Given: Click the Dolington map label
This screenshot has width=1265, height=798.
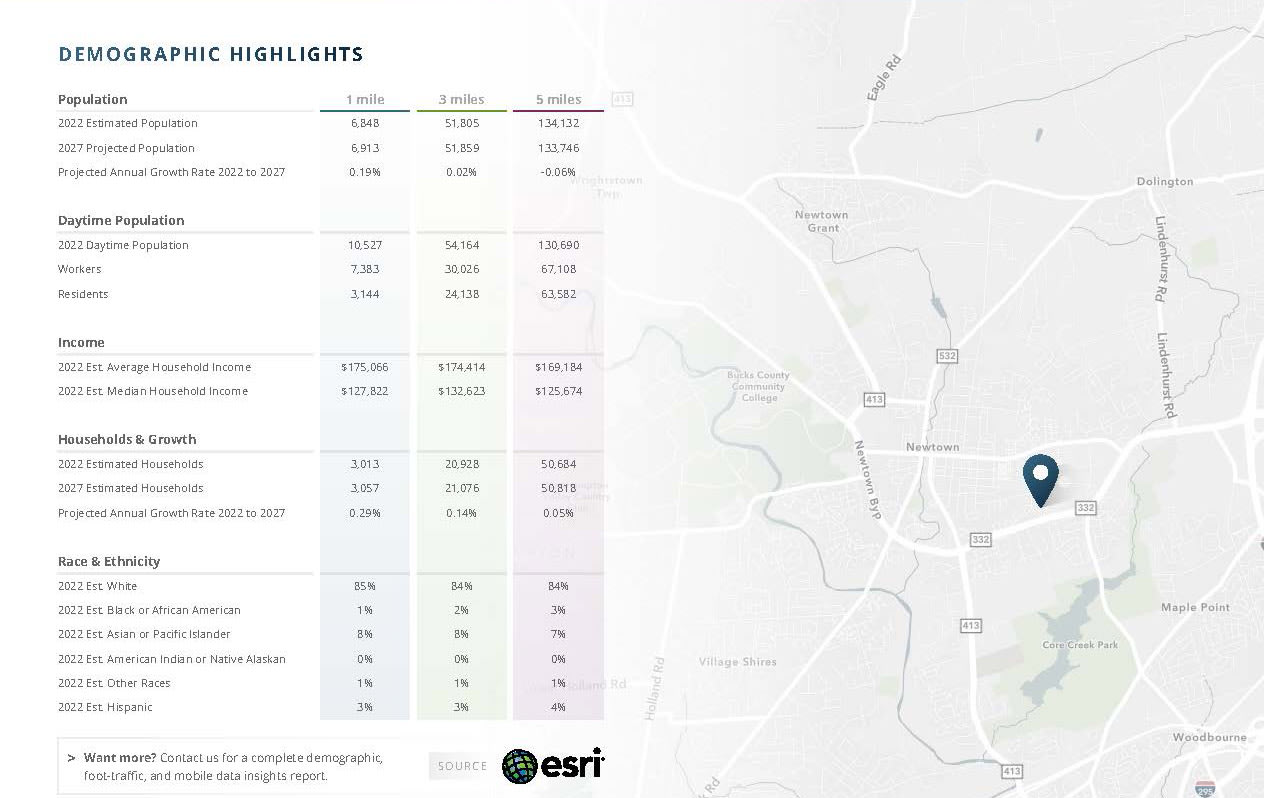Looking at the screenshot, I should click(x=1165, y=181).
